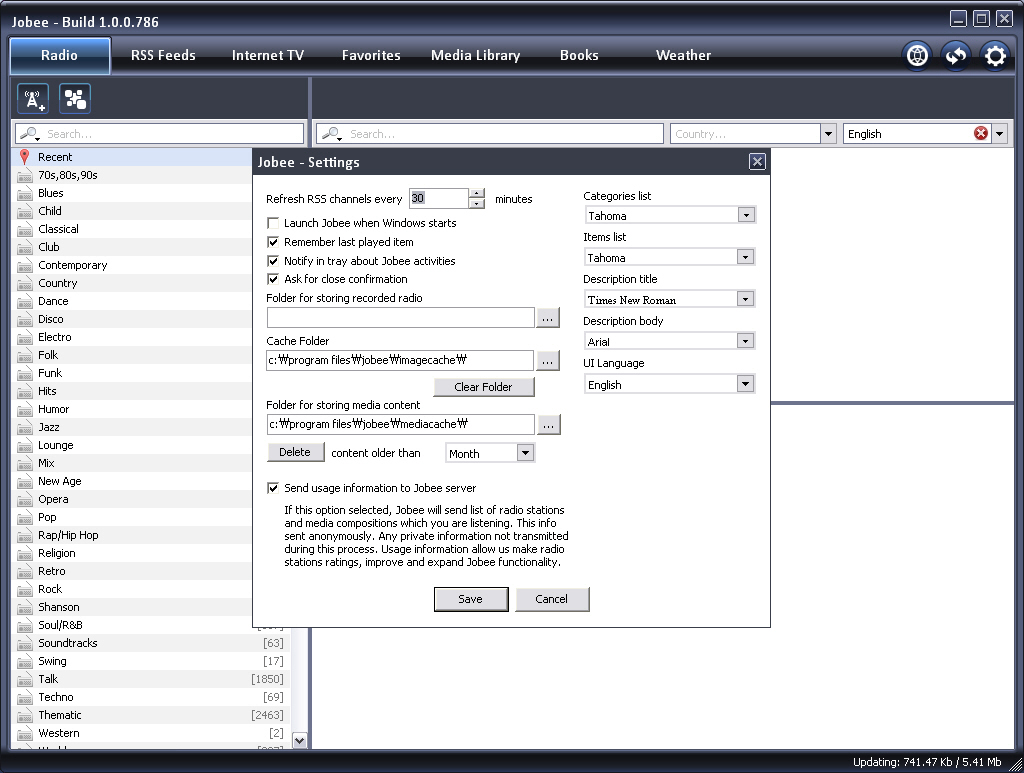
Task: Uncheck Remember last played item
Action: (x=273, y=242)
